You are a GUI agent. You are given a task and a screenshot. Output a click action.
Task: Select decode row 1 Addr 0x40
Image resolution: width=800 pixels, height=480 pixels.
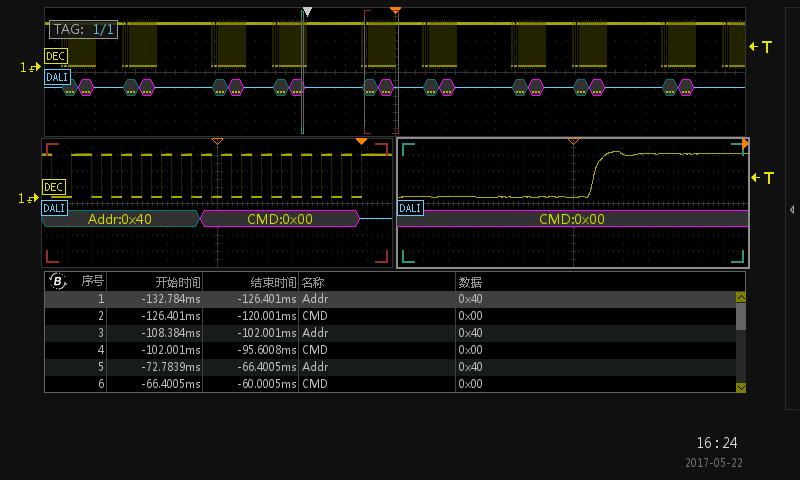tap(390, 299)
